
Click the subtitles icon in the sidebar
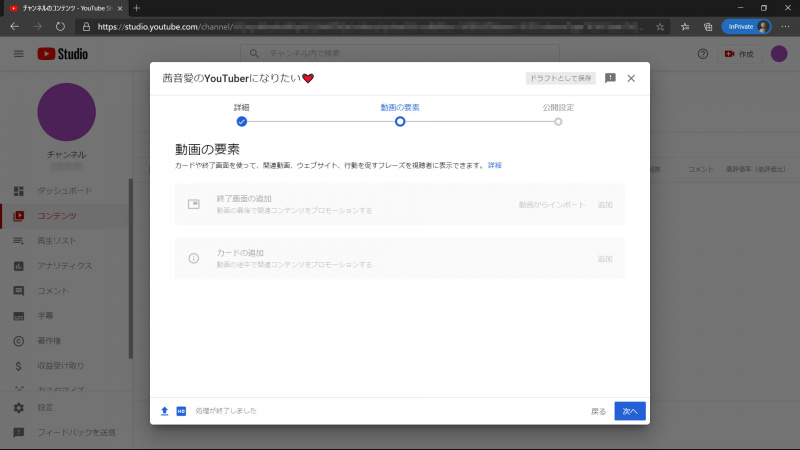click(18, 316)
